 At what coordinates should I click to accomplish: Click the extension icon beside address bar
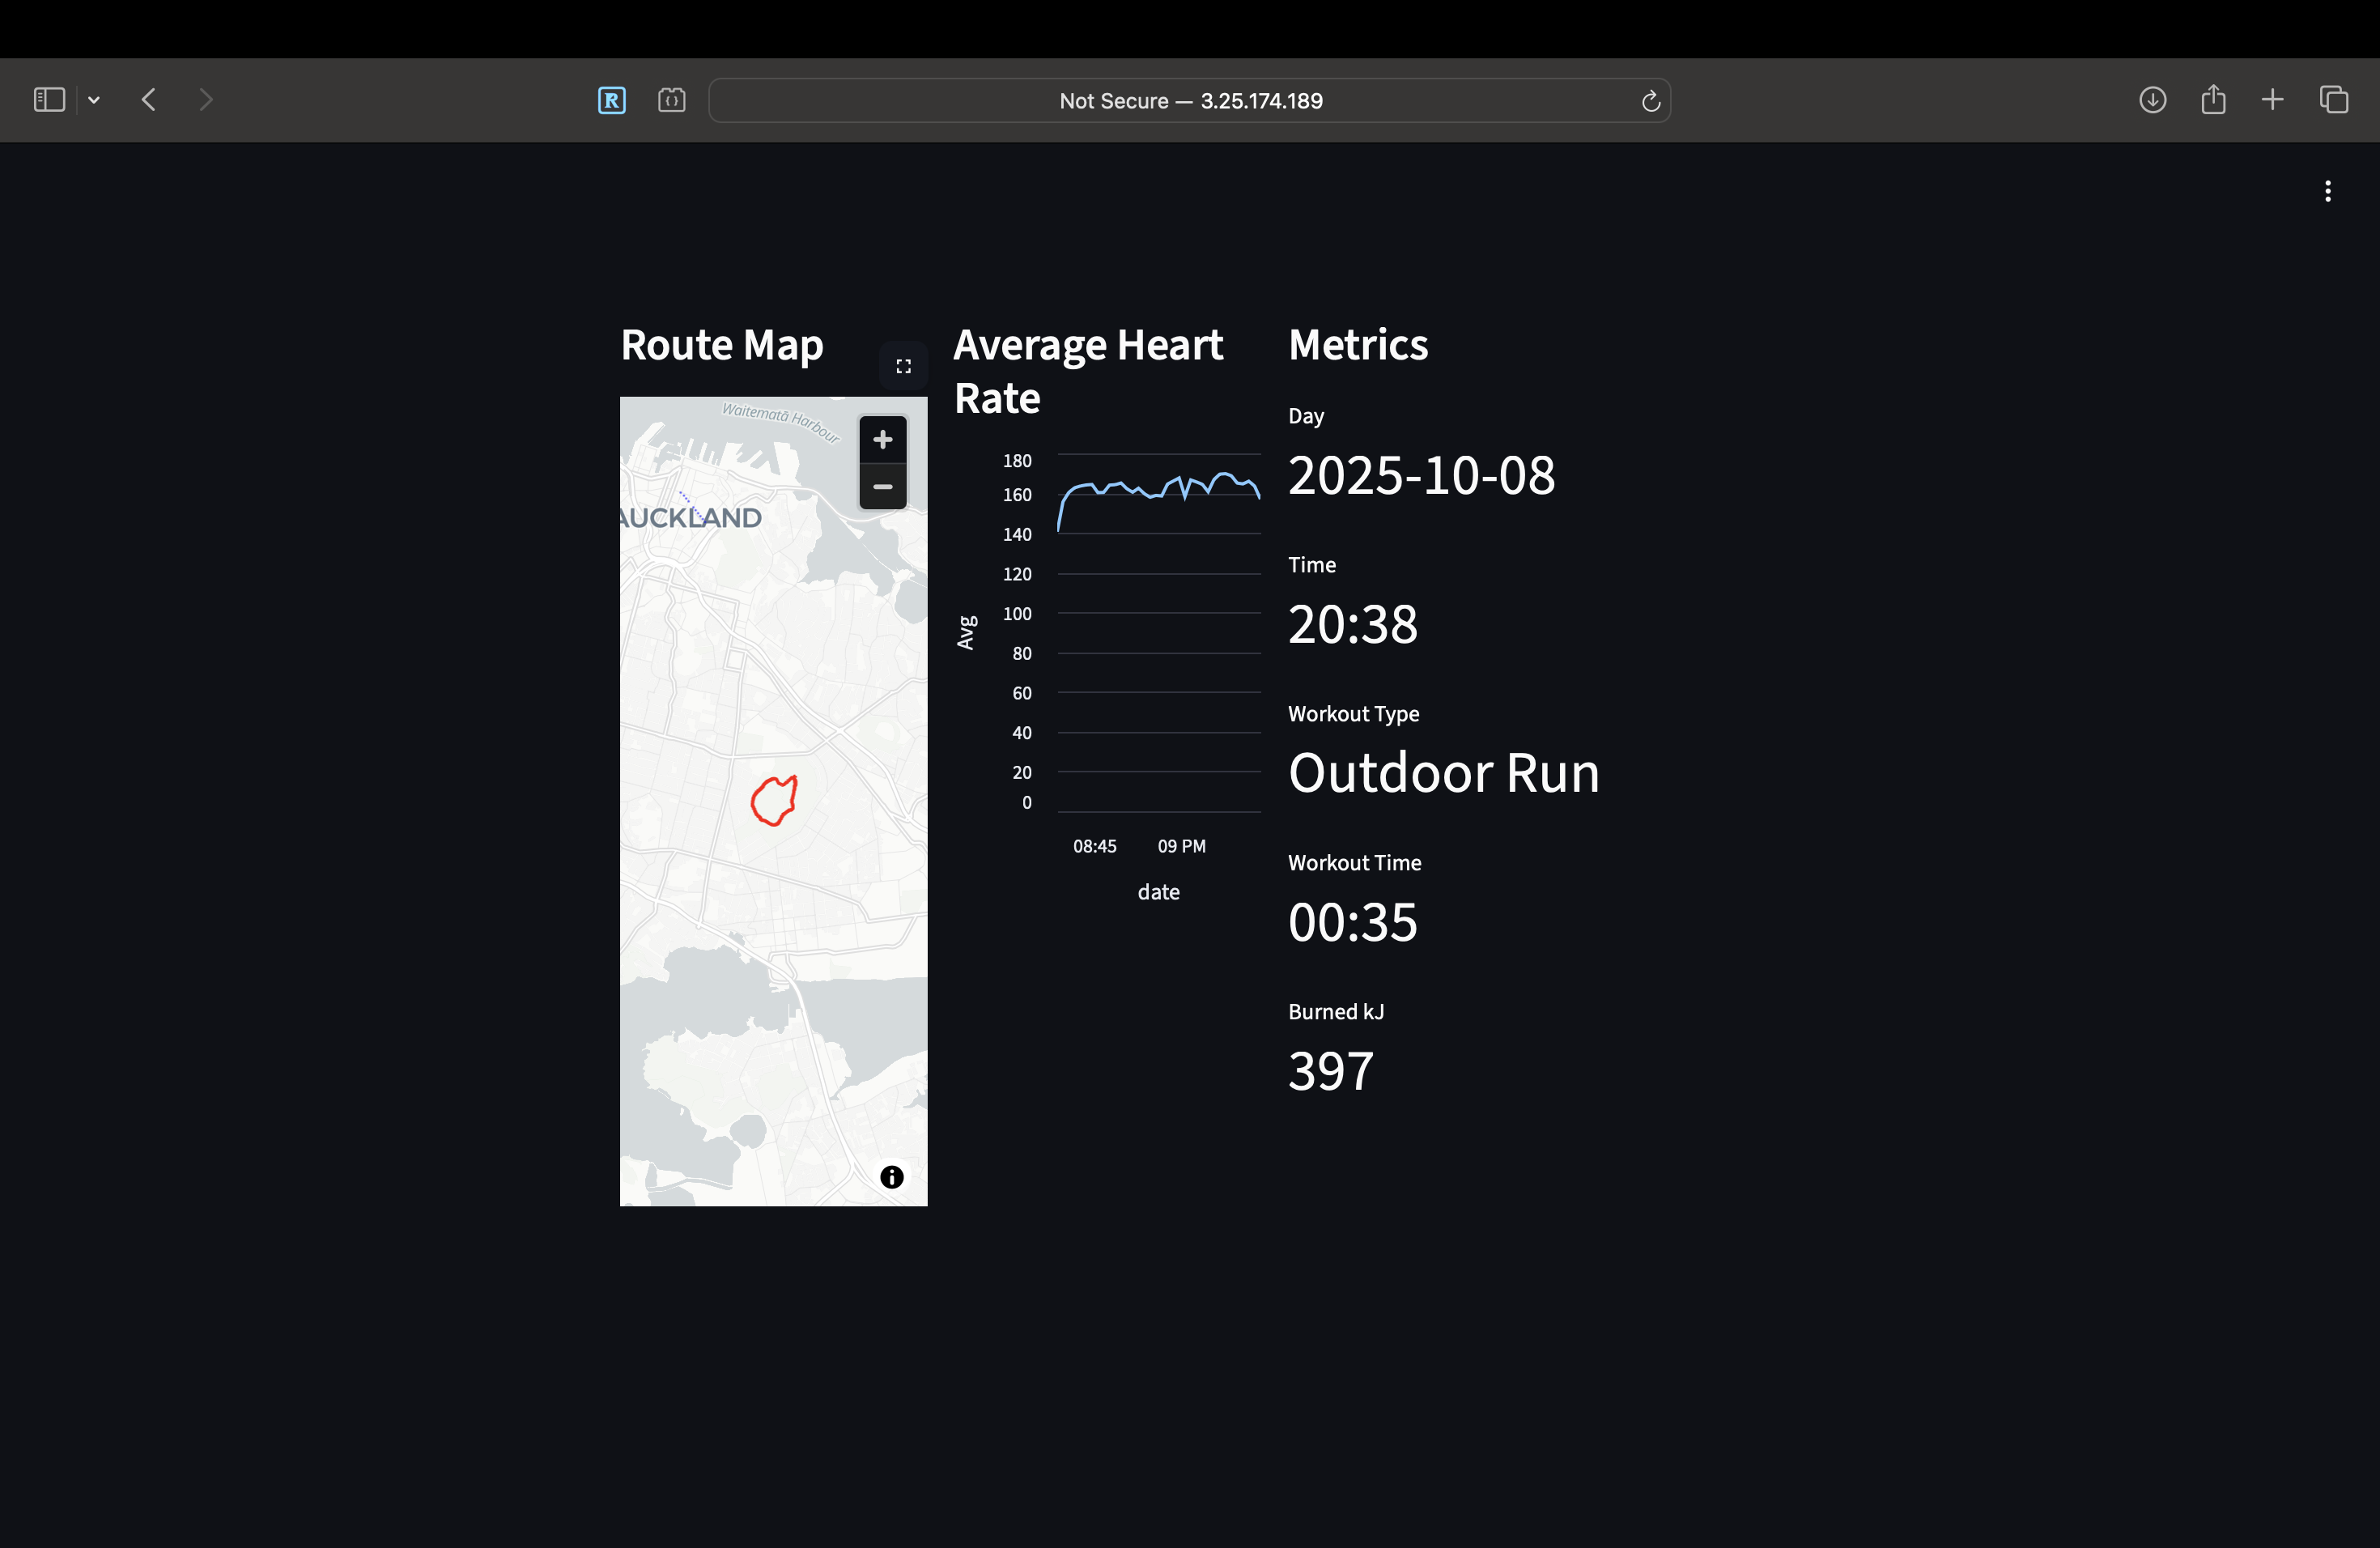(x=671, y=100)
